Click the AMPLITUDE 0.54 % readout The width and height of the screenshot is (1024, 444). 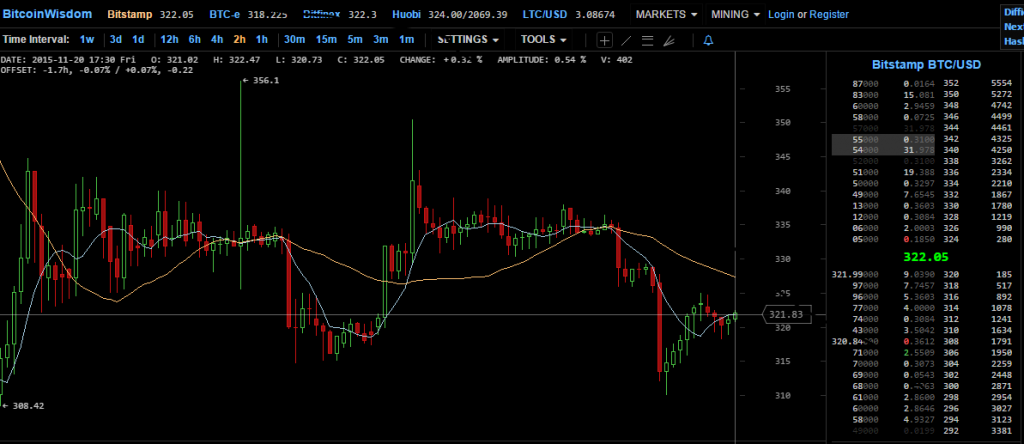click(x=542, y=59)
